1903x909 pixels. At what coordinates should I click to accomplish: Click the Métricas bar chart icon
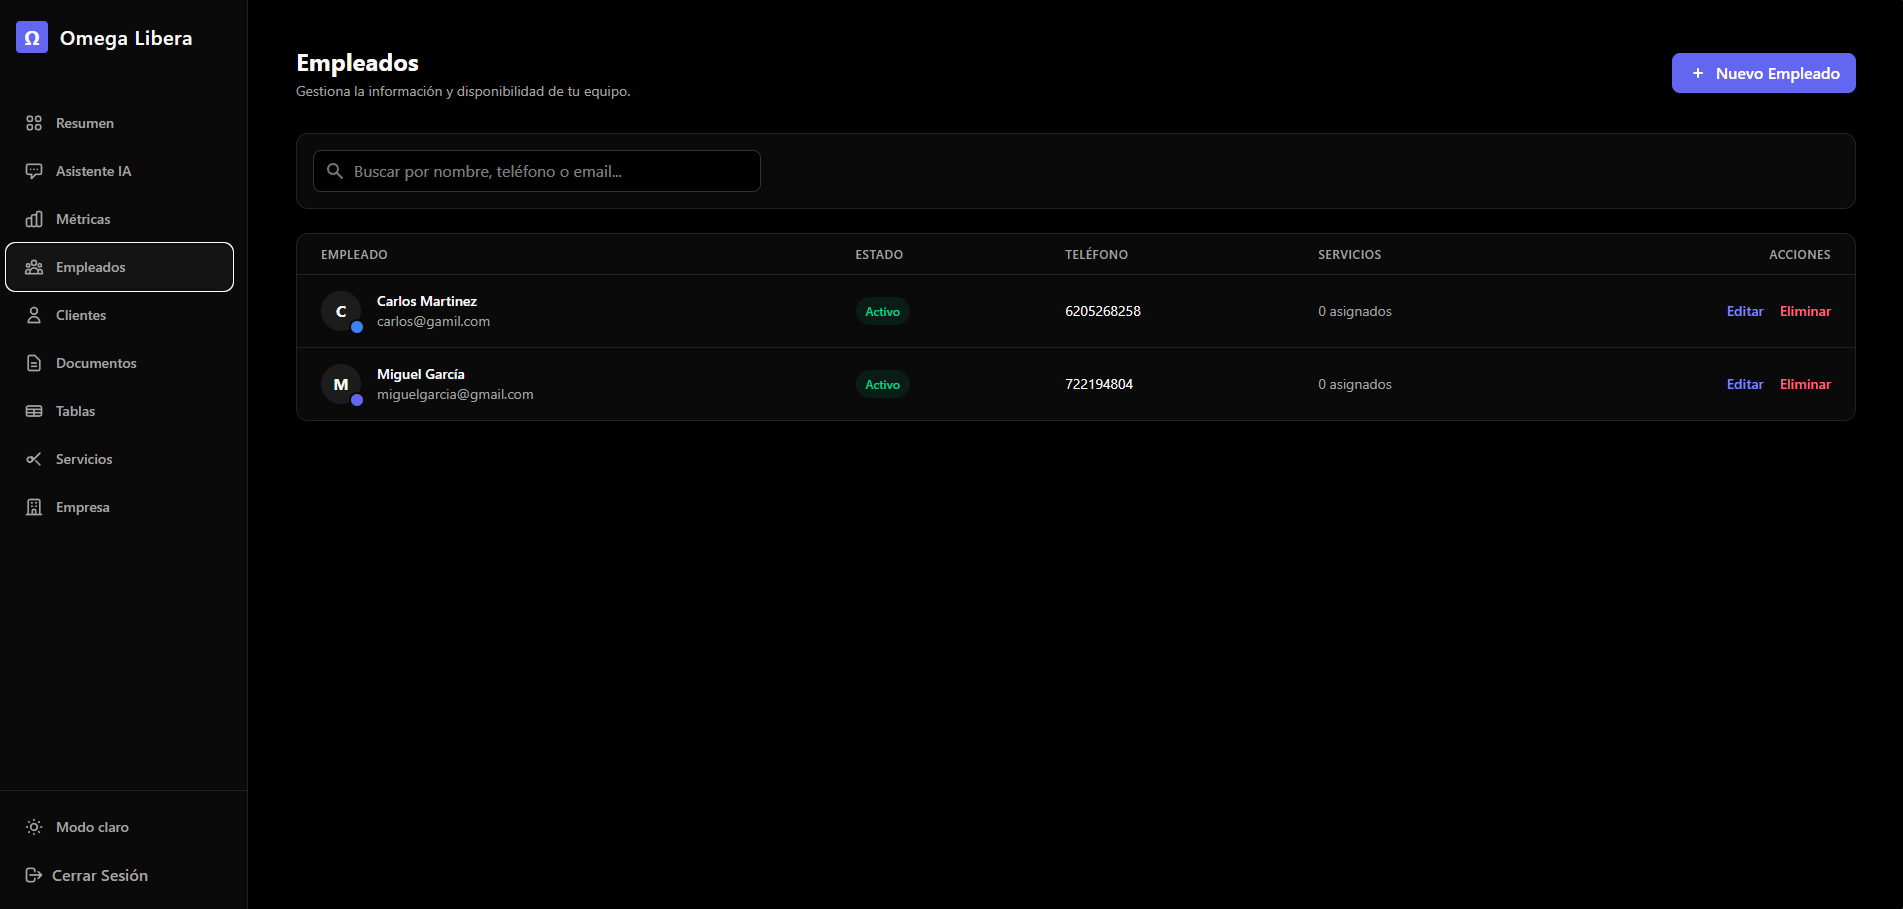pos(34,219)
